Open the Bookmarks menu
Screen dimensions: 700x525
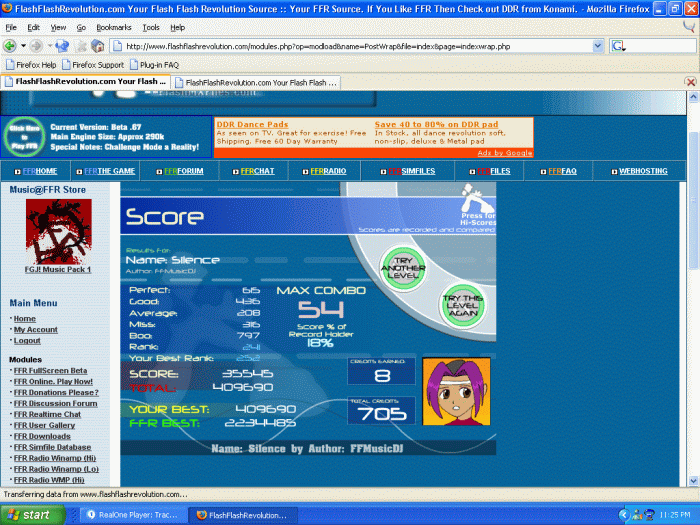(x=114, y=27)
